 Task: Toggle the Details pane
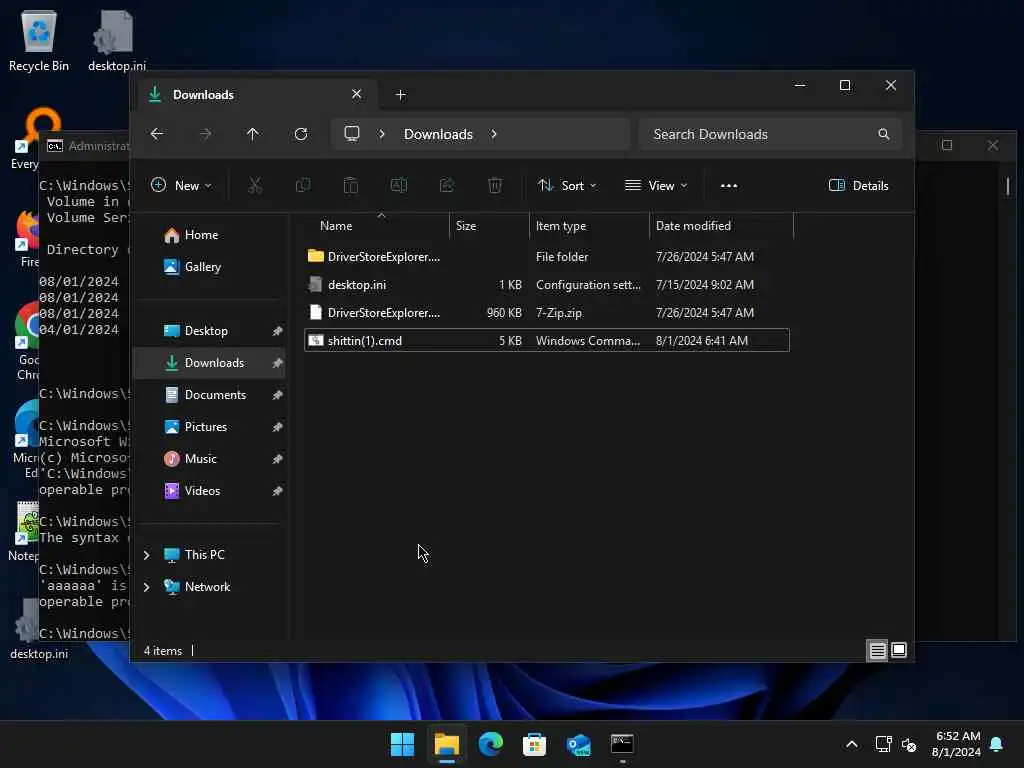(x=858, y=185)
